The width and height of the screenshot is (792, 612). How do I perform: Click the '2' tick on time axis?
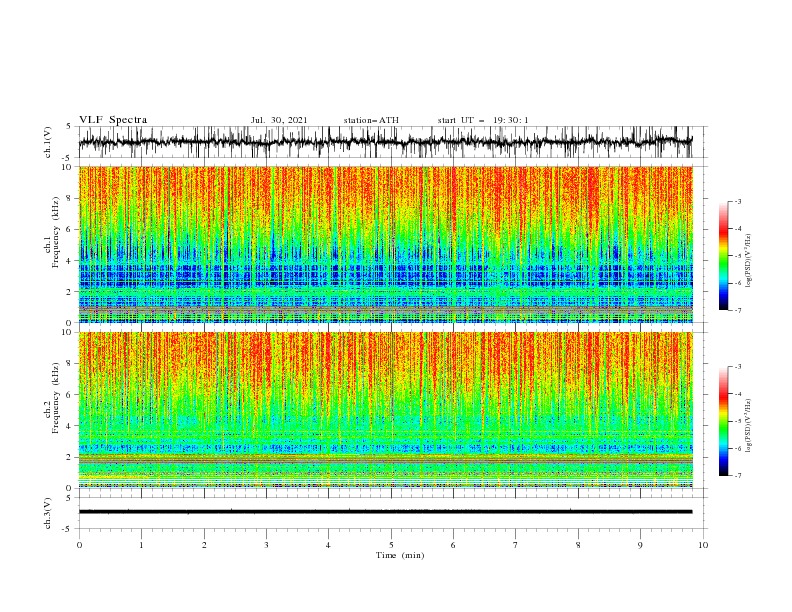pos(204,545)
